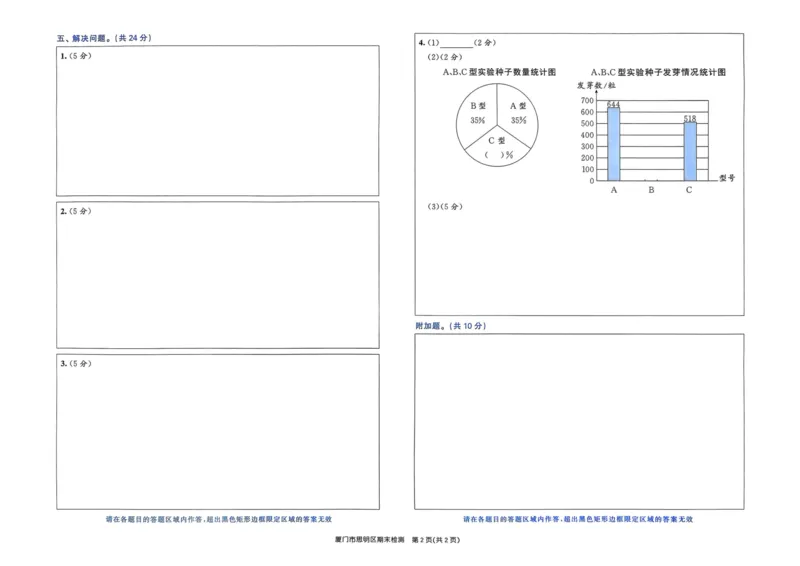800x566 pixels.
Task: Click the blue bar for type A (644)
Action: [613, 144]
